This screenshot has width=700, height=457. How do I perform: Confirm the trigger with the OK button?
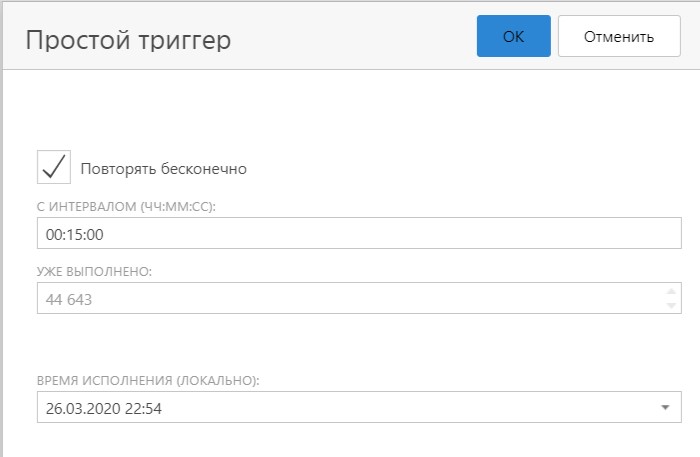[x=513, y=36]
